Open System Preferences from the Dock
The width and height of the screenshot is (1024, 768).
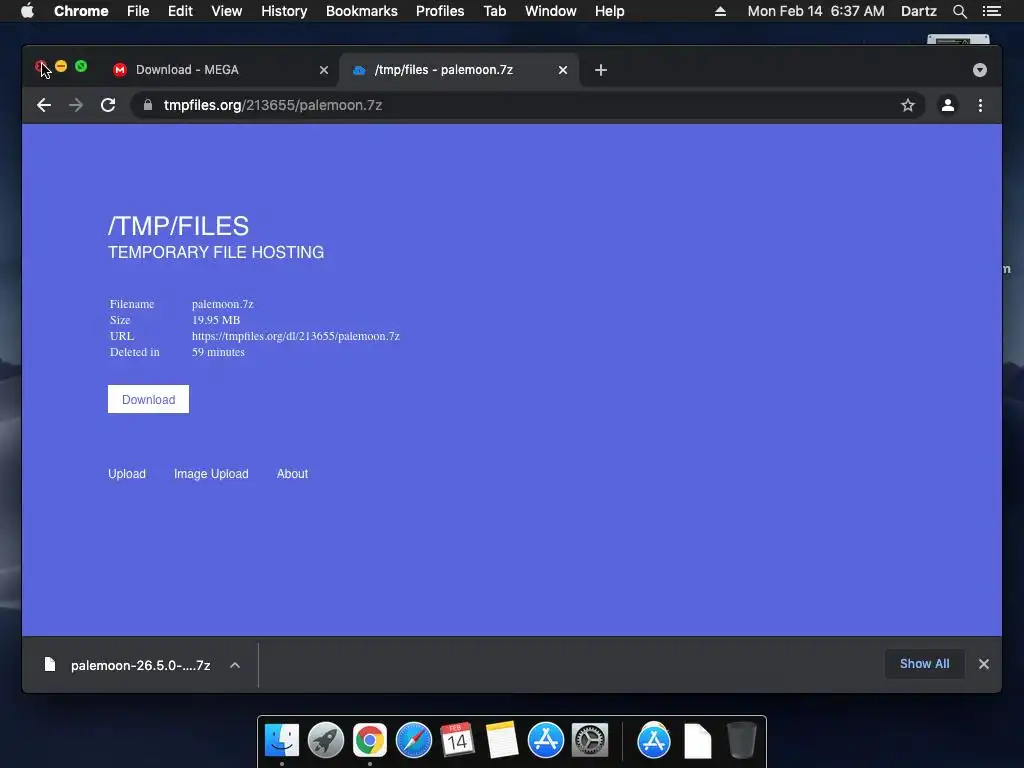pos(590,741)
